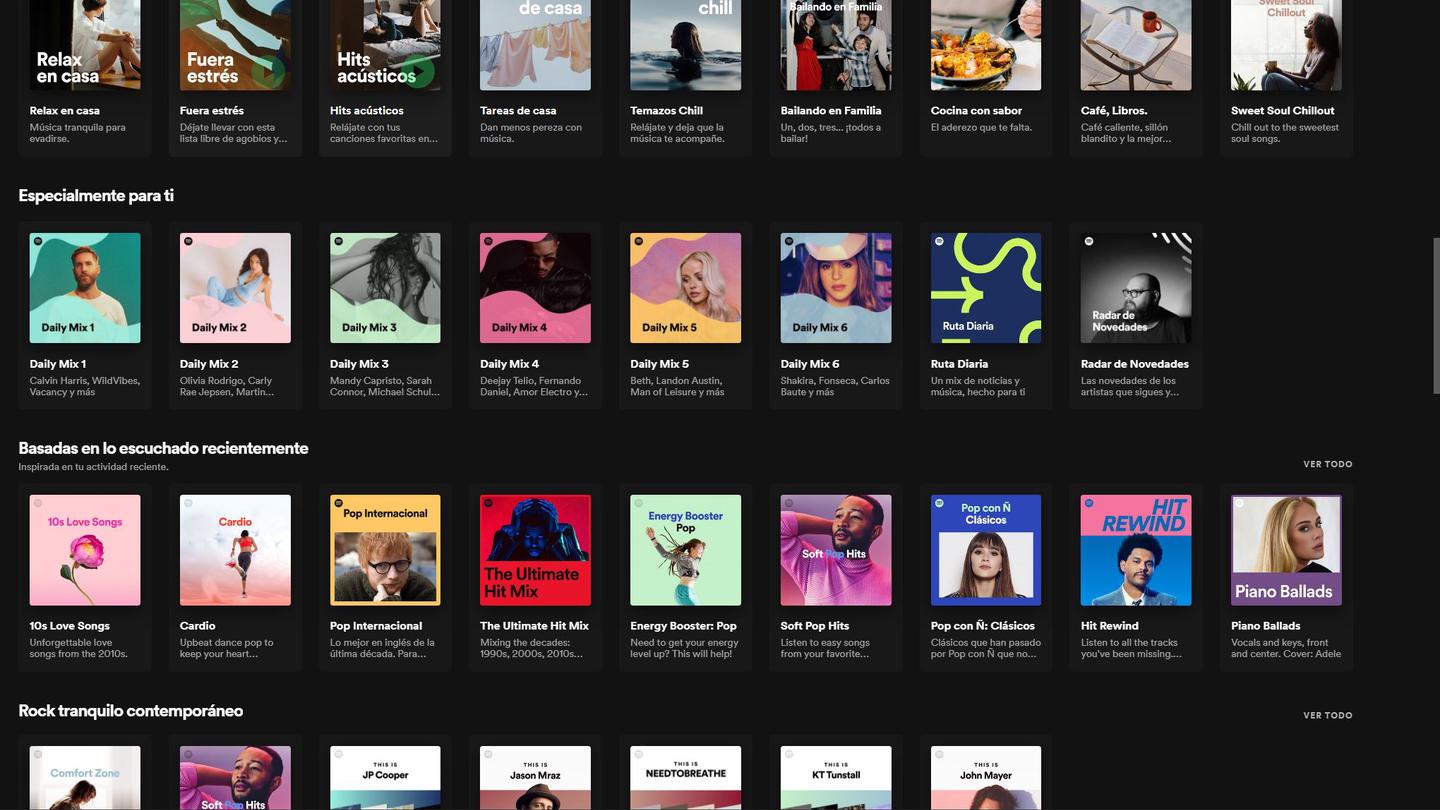
Task: Open the Piano Ballads cover with Adele
Action: click(x=1285, y=550)
